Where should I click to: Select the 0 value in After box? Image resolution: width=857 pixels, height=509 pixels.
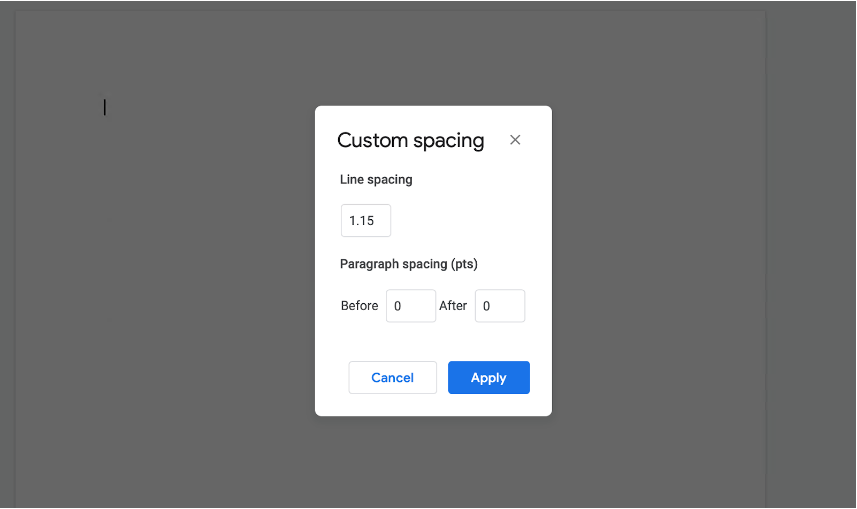coord(486,306)
